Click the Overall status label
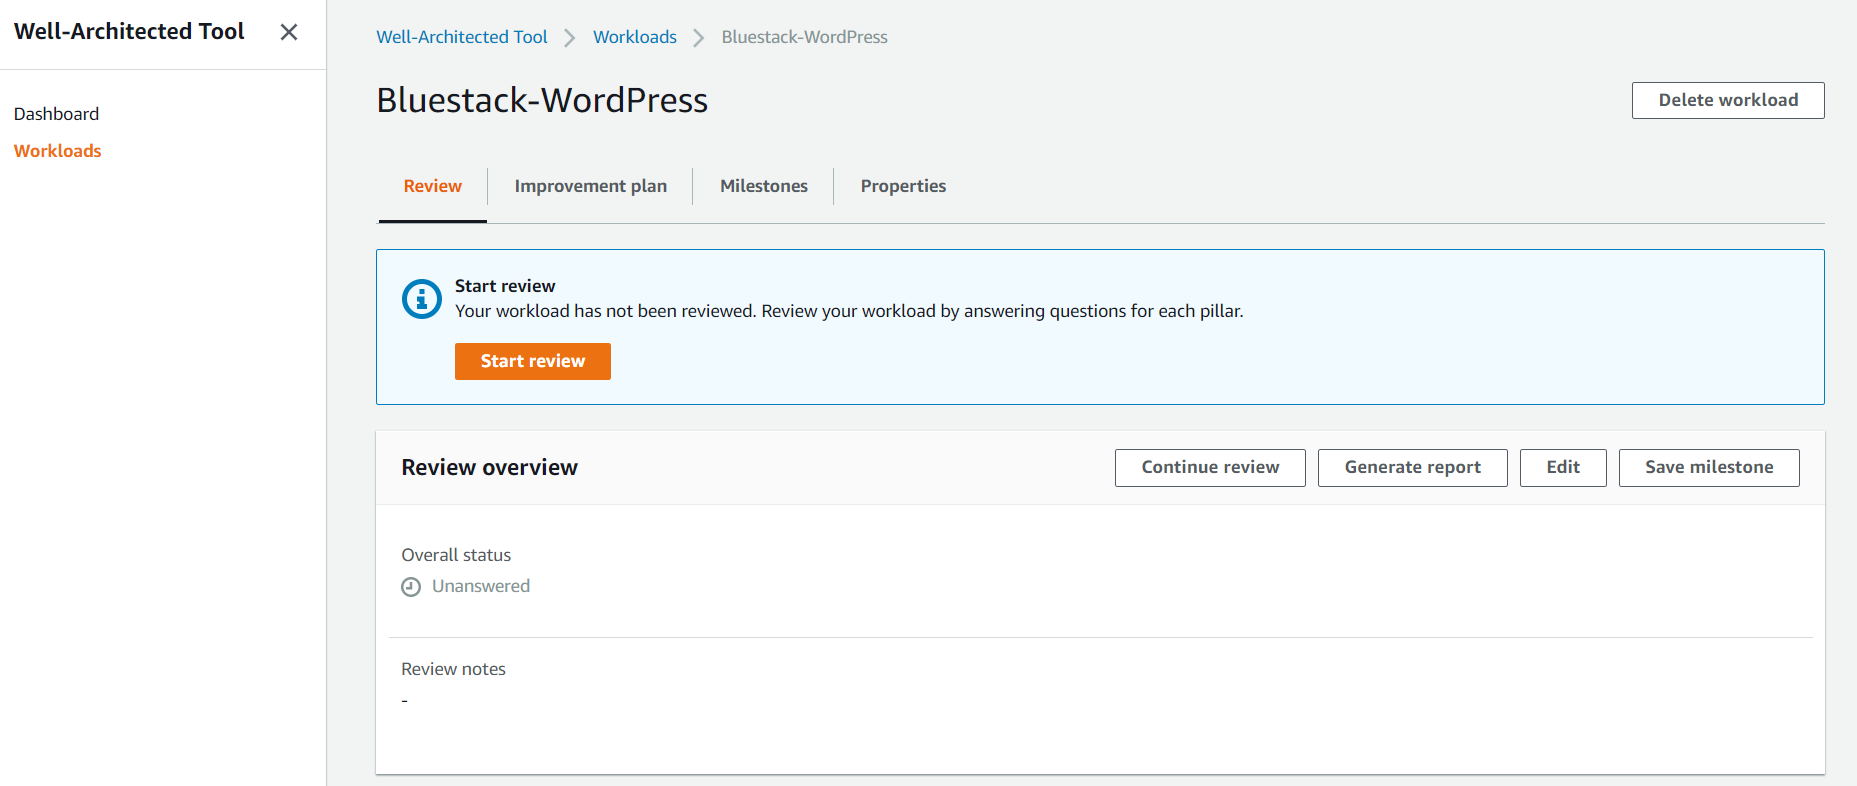 click(456, 555)
